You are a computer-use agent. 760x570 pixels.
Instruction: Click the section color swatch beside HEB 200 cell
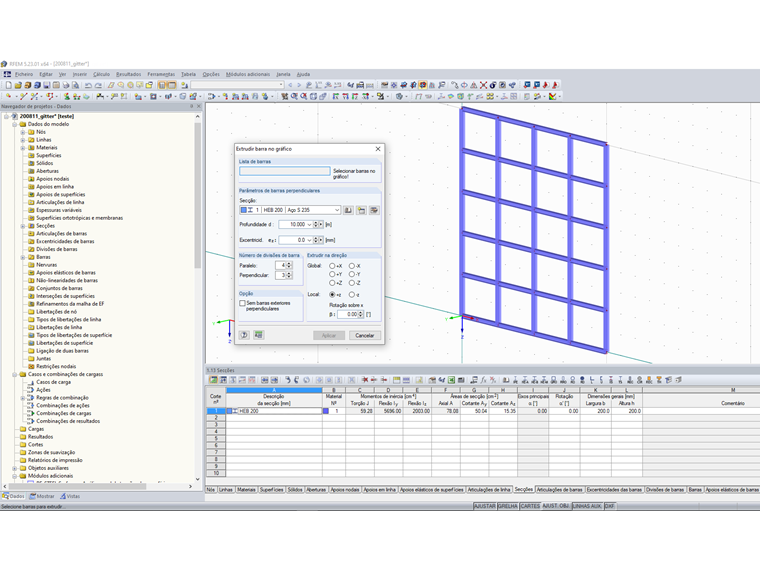click(x=230, y=411)
